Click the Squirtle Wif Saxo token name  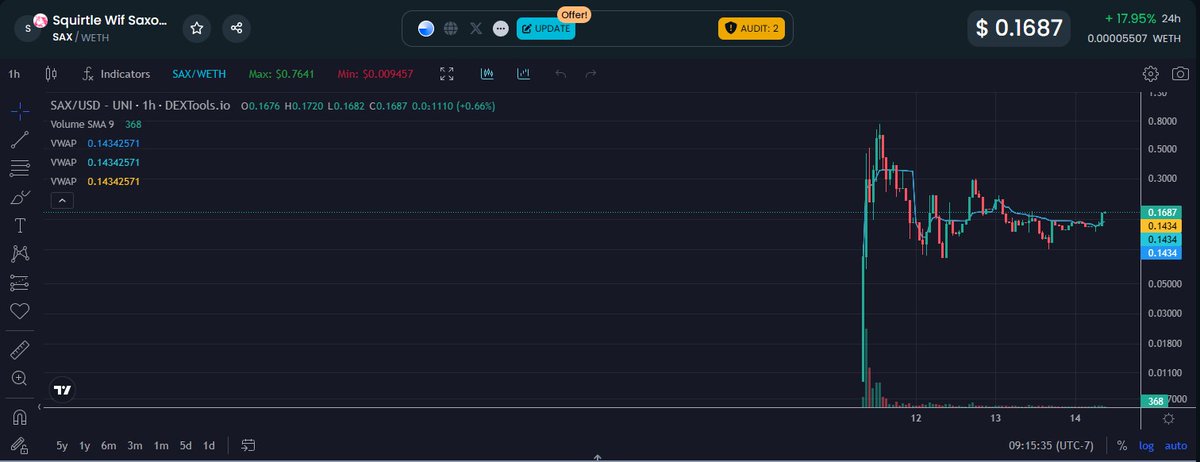(110, 20)
